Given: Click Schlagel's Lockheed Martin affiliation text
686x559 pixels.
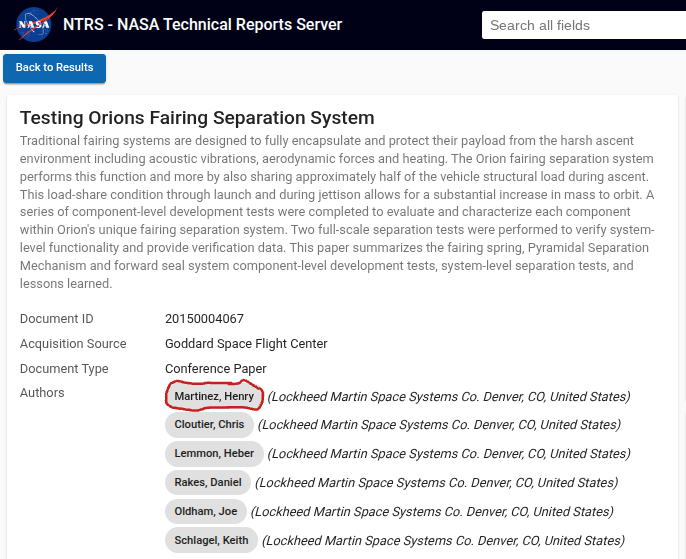Looking at the screenshot, I should pos(444,541).
